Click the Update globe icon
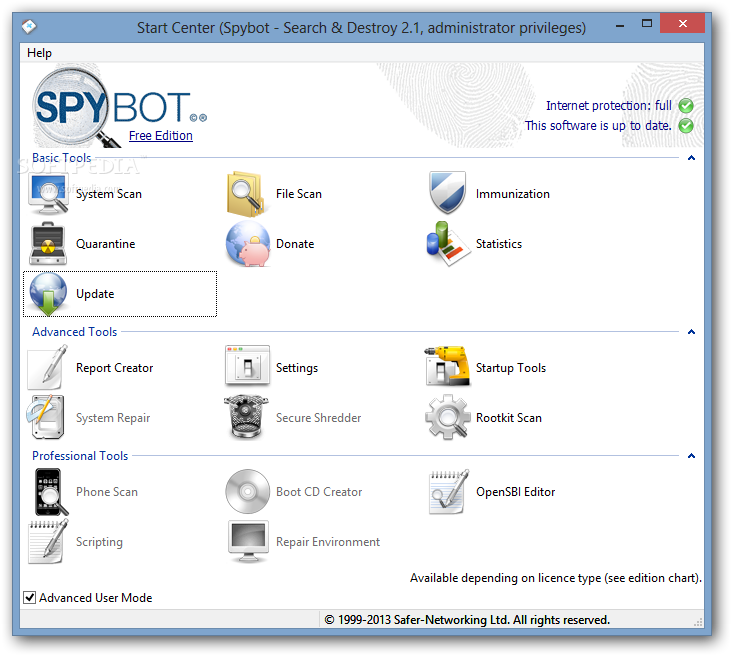The image size is (732, 656). click(48, 294)
